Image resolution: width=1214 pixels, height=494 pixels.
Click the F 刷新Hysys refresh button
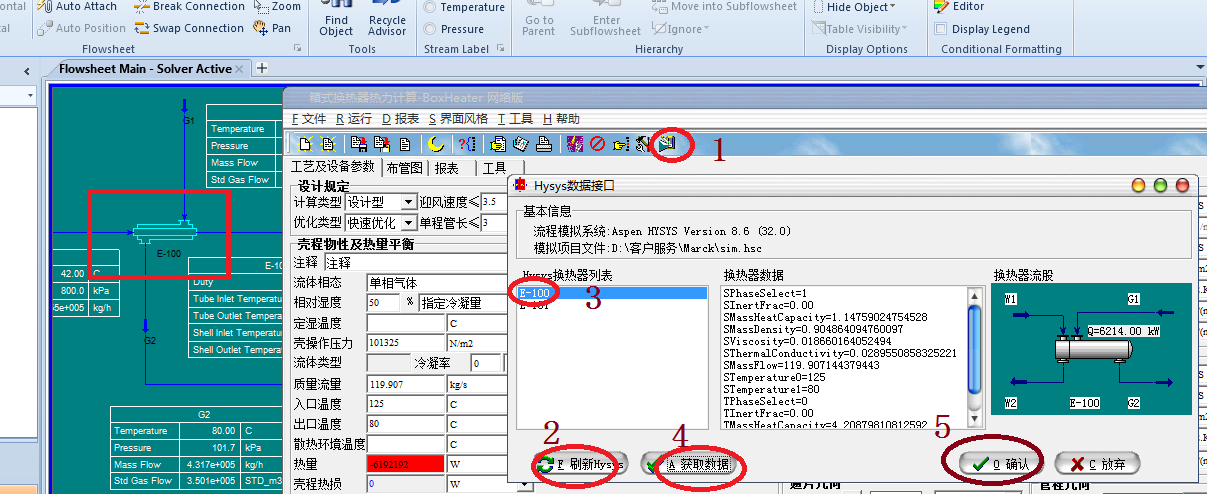[x=580, y=465]
